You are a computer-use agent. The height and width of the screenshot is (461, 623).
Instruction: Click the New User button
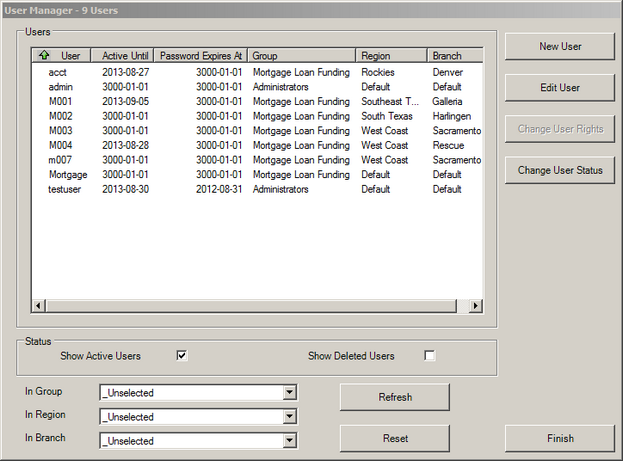tap(560, 46)
